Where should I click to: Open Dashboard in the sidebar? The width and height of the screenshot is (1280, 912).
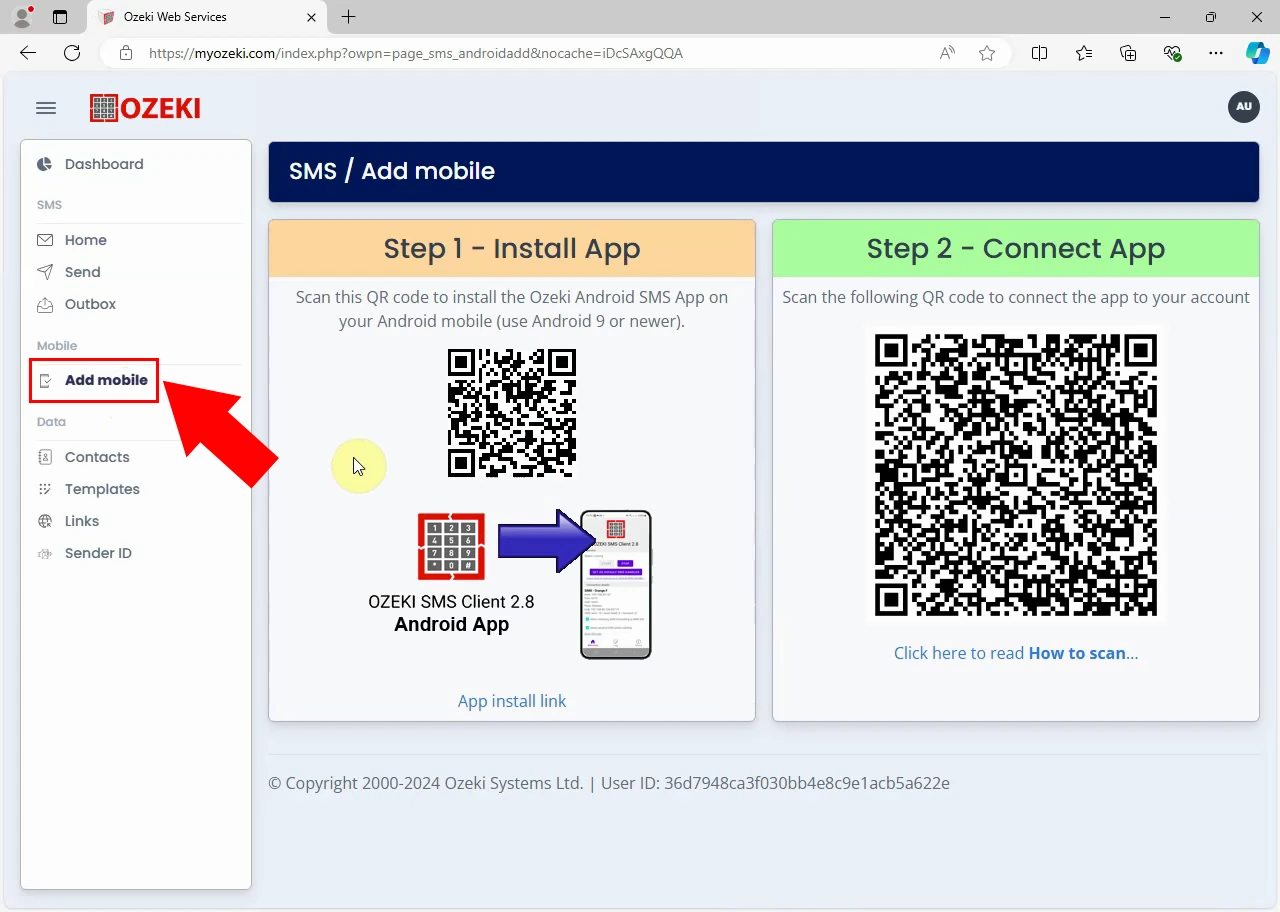pyautogui.click(x=104, y=164)
